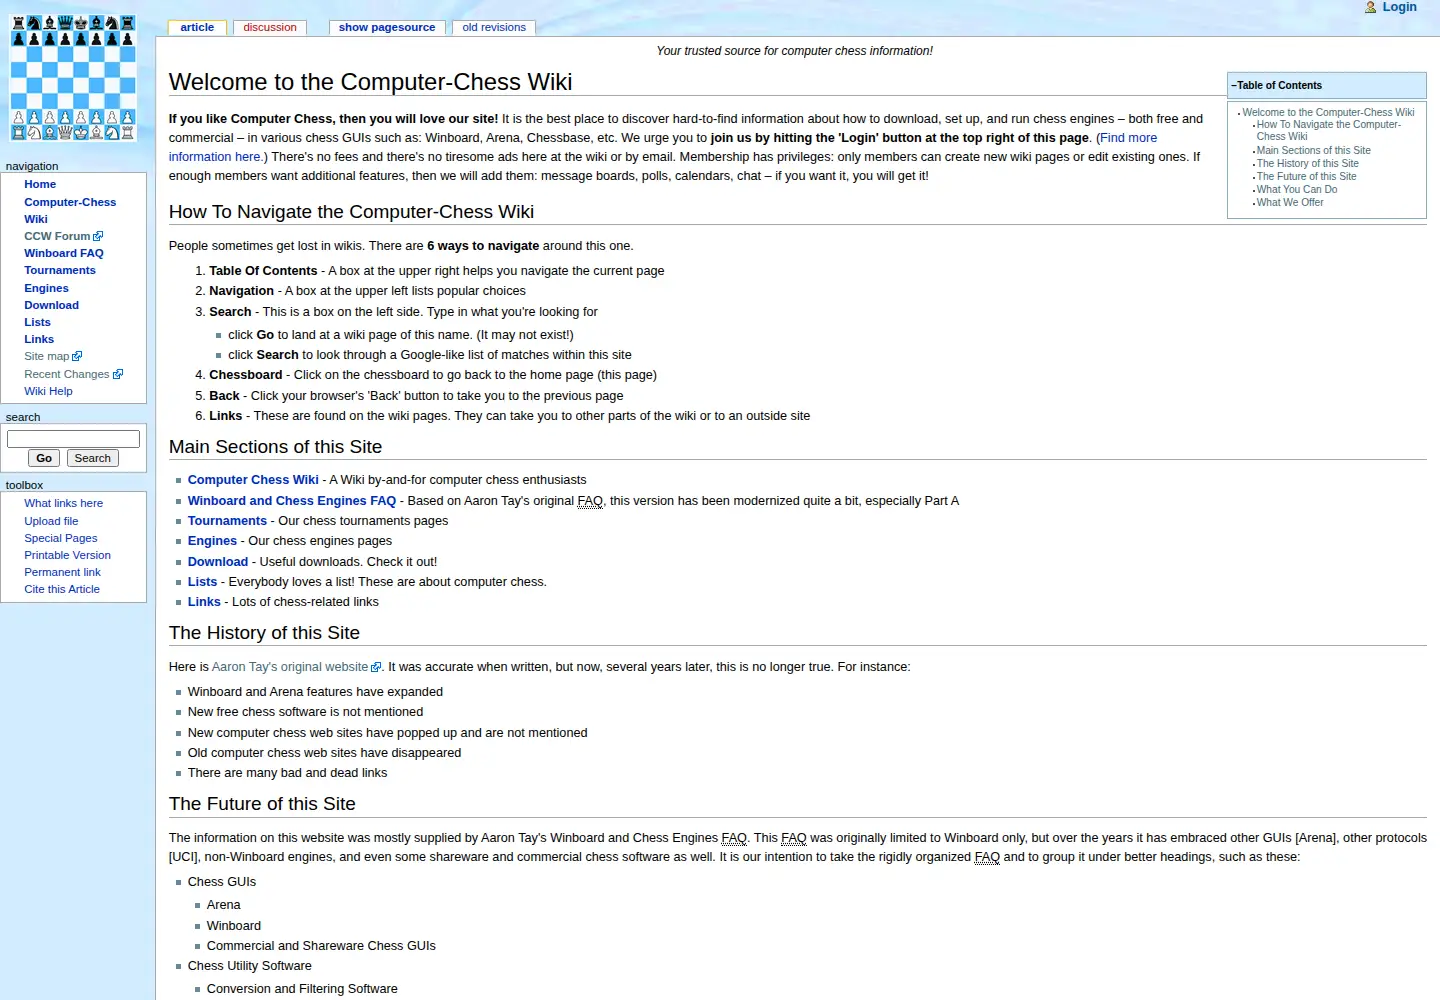This screenshot has height=1000, width=1440.
Task: Click Cite this Article in toolbox
Action: tap(62, 590)
